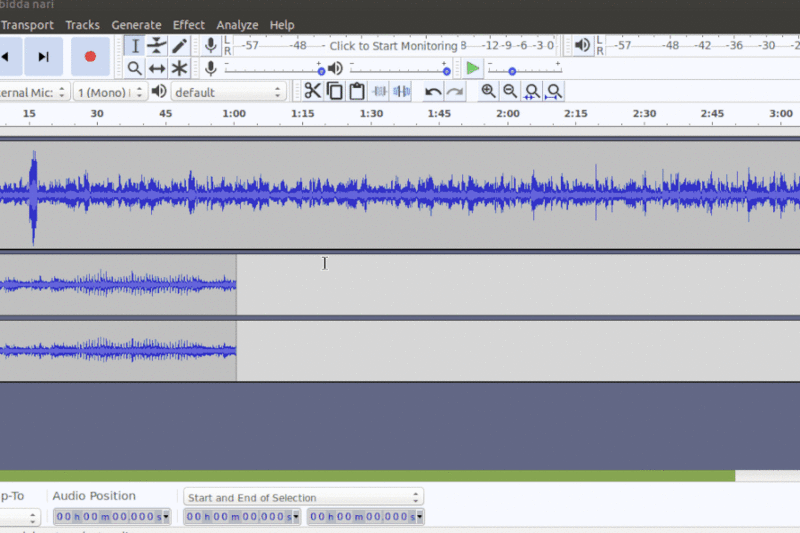
Task: Click the Cut scissors icon
Action: [312, 91]
